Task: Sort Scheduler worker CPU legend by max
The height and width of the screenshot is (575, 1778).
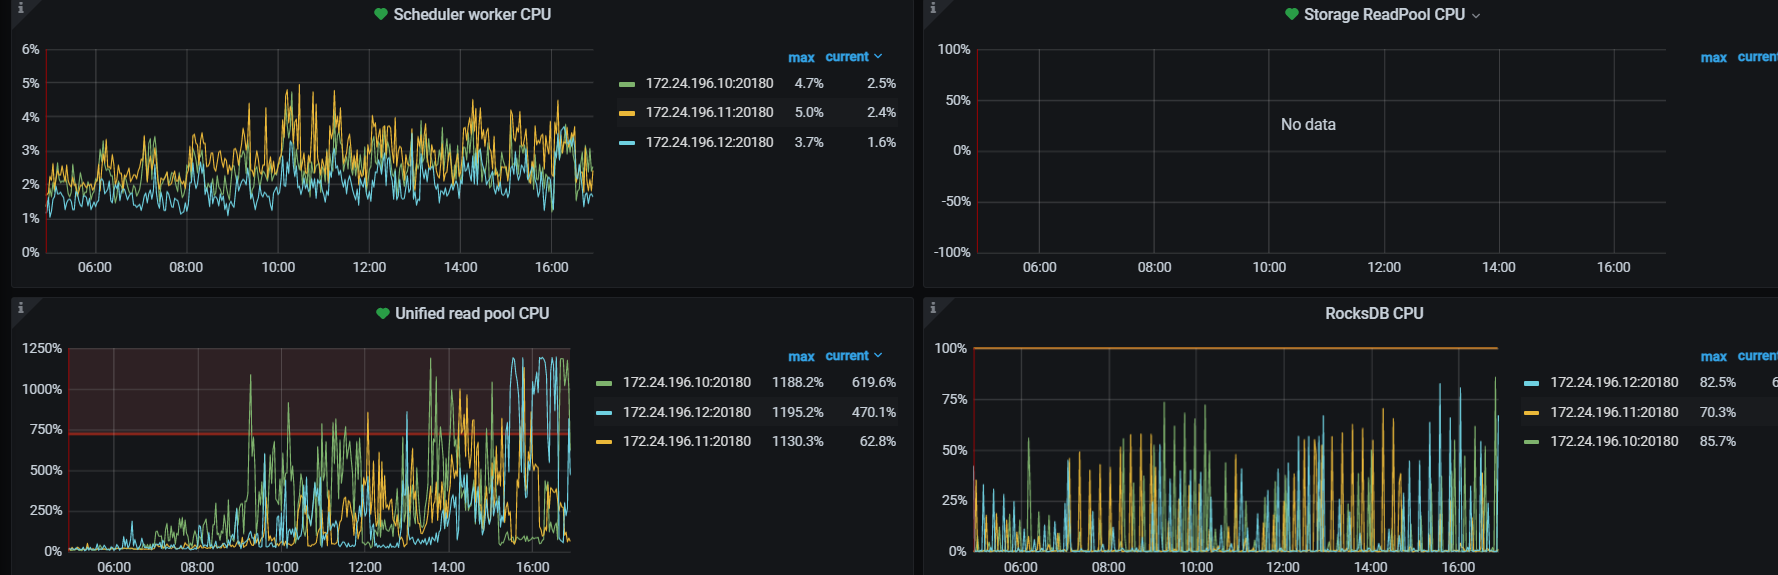Action: coord(801,58)
